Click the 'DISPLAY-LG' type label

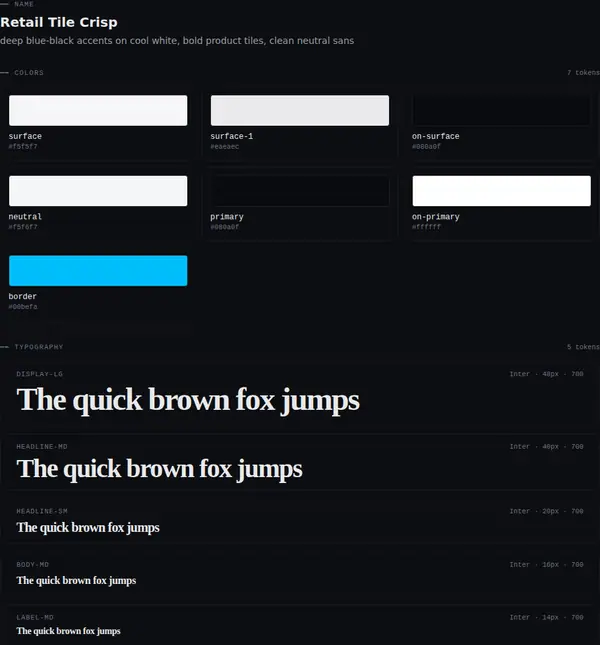39,374
